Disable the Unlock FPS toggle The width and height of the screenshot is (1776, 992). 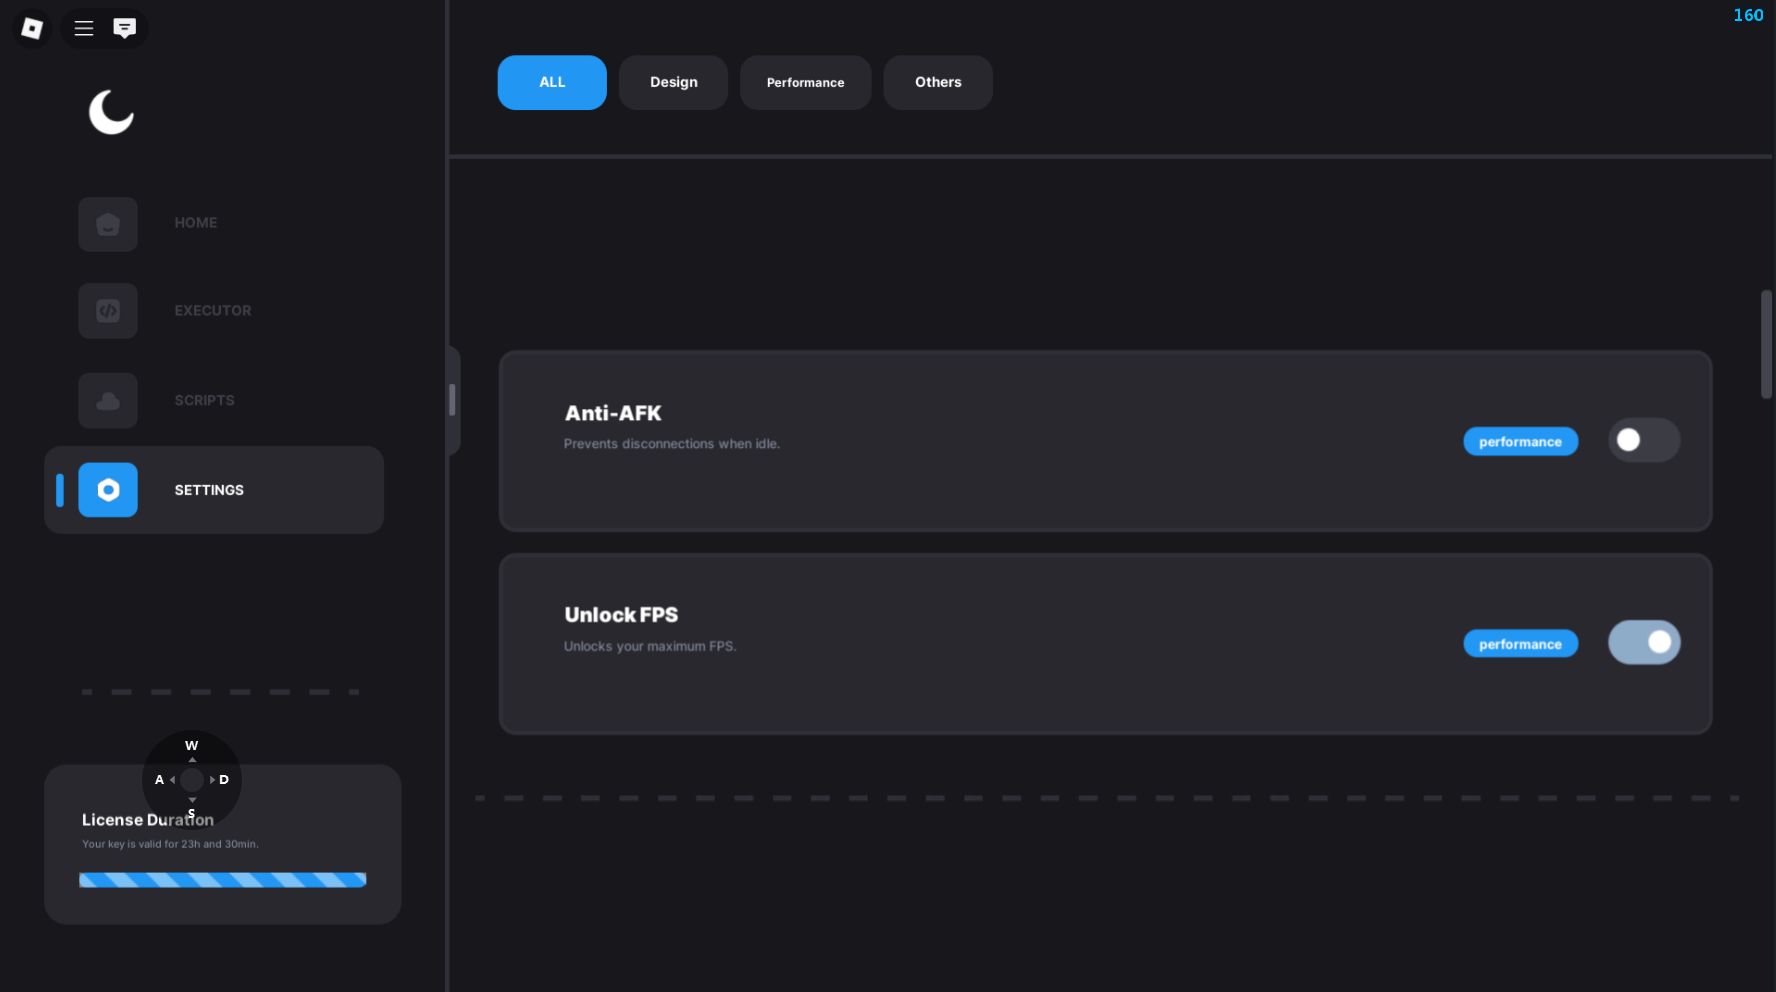pyautogui.click(x=1643, y=643)
